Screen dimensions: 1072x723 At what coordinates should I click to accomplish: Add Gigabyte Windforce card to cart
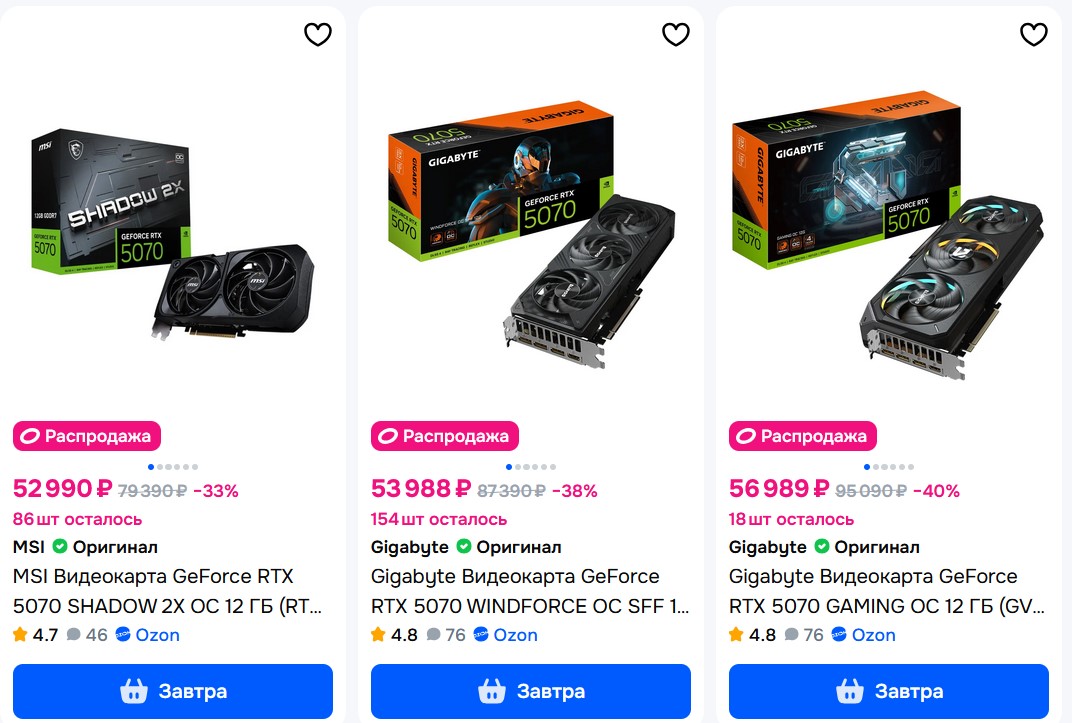(x=531, y=691)
